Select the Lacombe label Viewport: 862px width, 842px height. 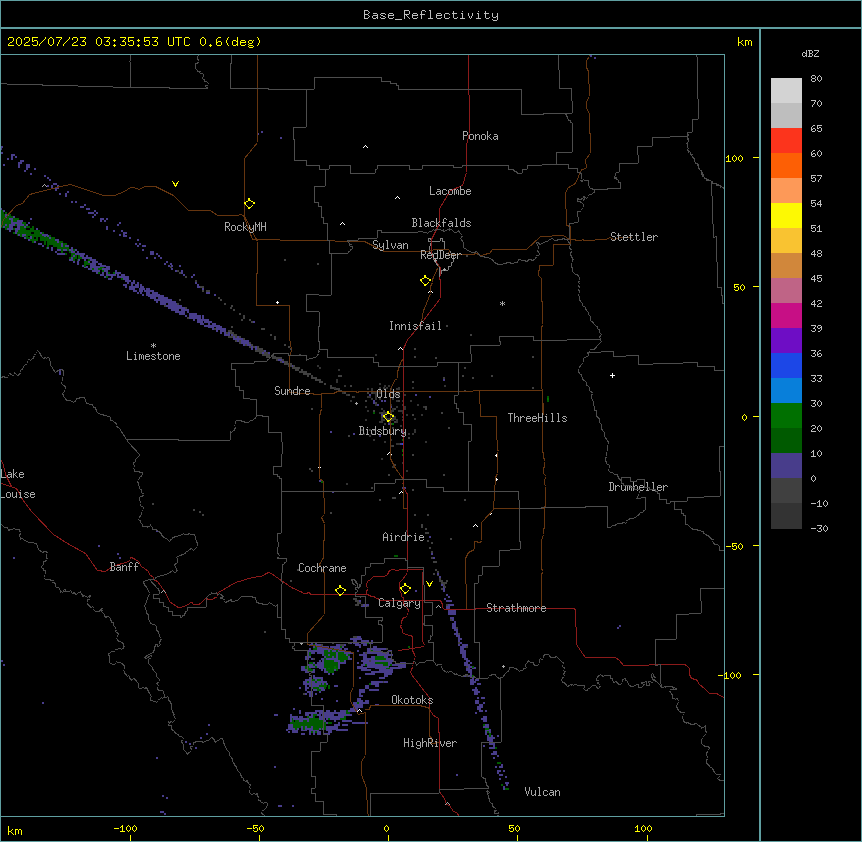click(450, 191)
